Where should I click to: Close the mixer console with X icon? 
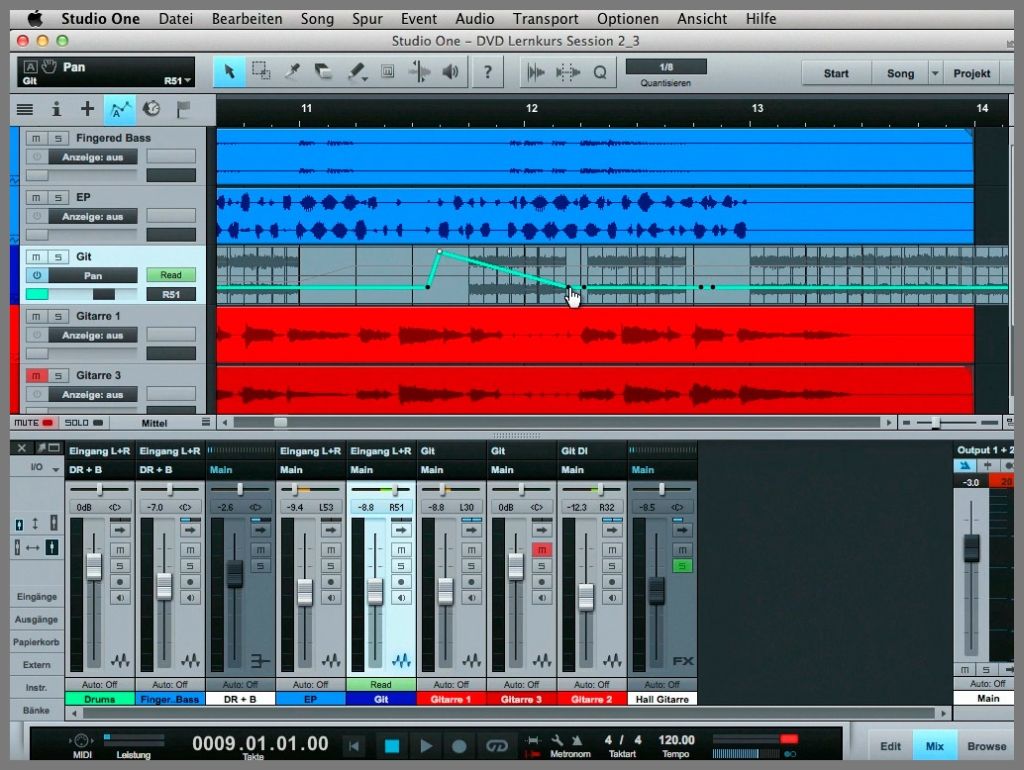click(x=22, y=447)
